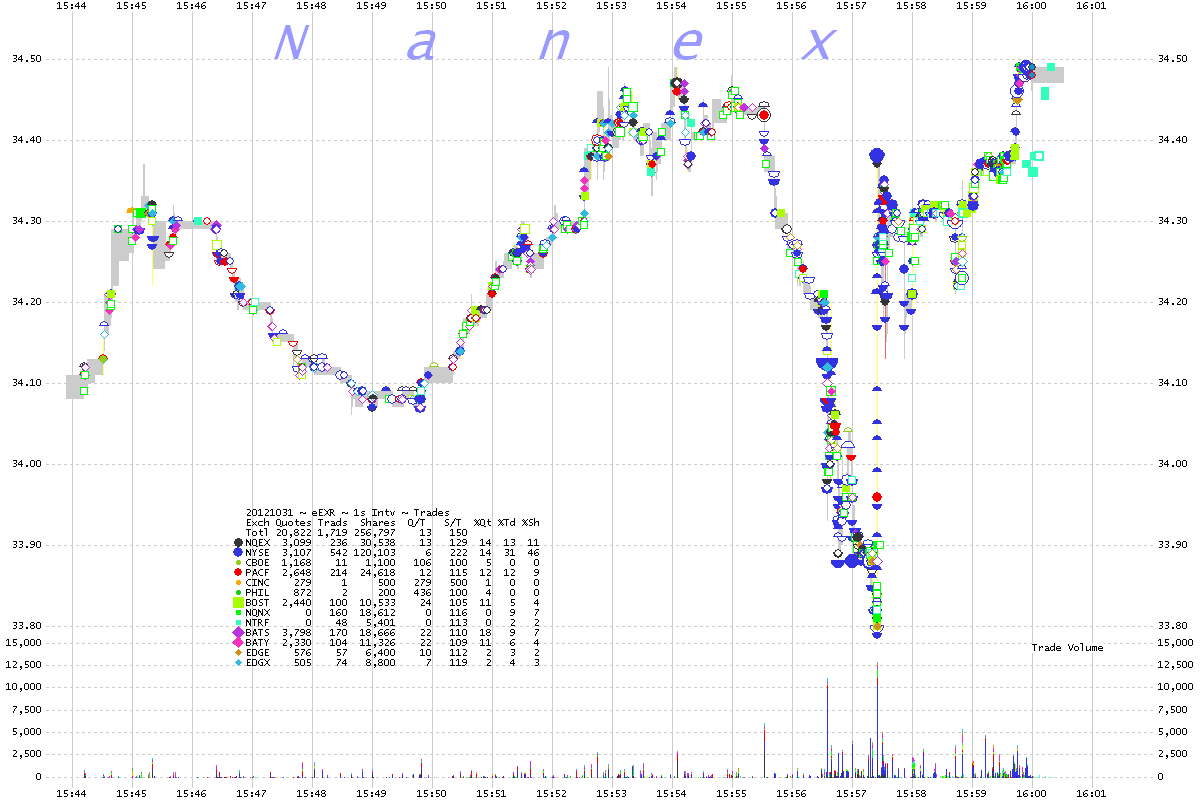Click '16:00' on the top time axis
The height and width of the screenshot is (800, 1200).
(x=1031, y=6)
